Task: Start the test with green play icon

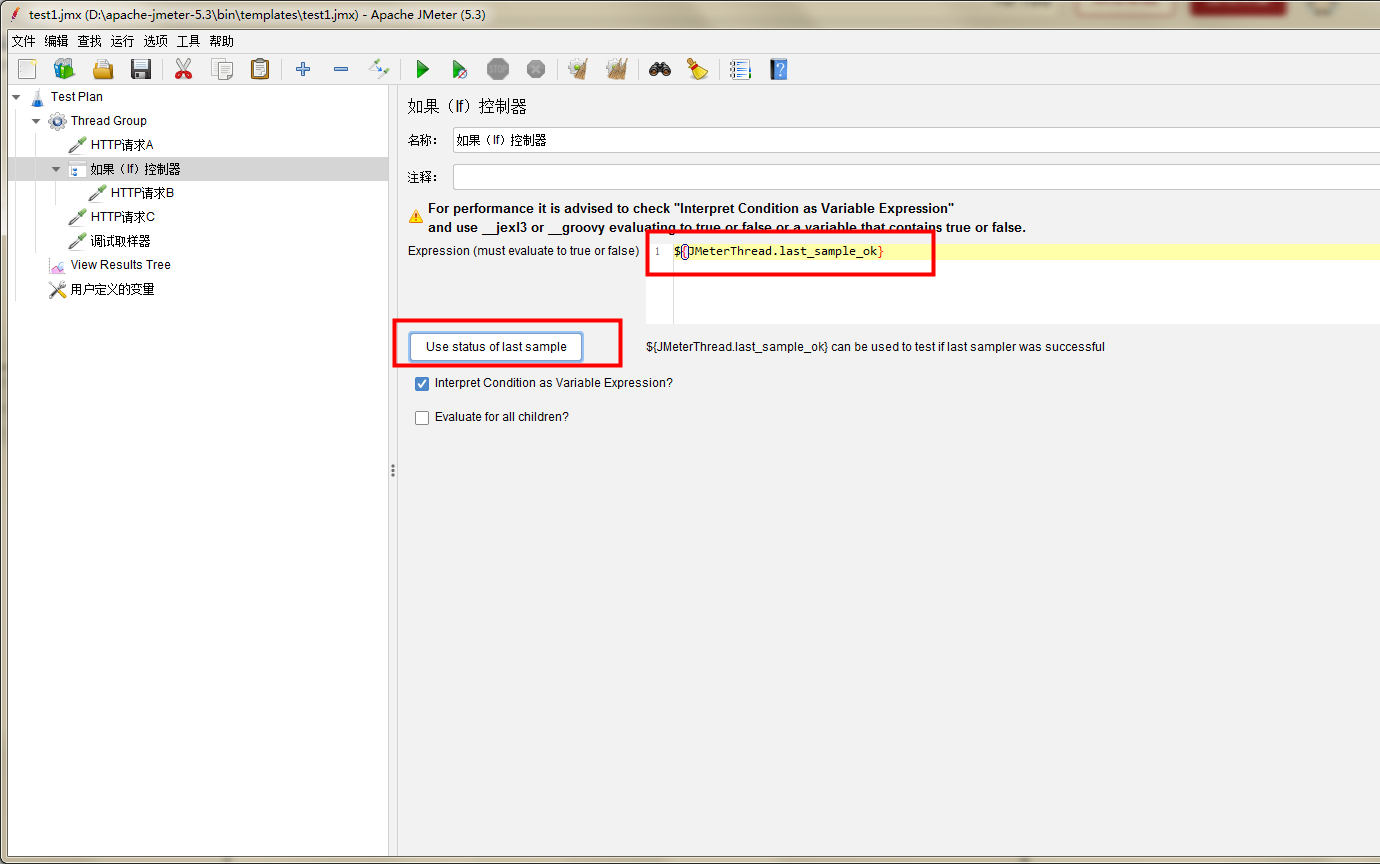Action: (x=422, y=69)
